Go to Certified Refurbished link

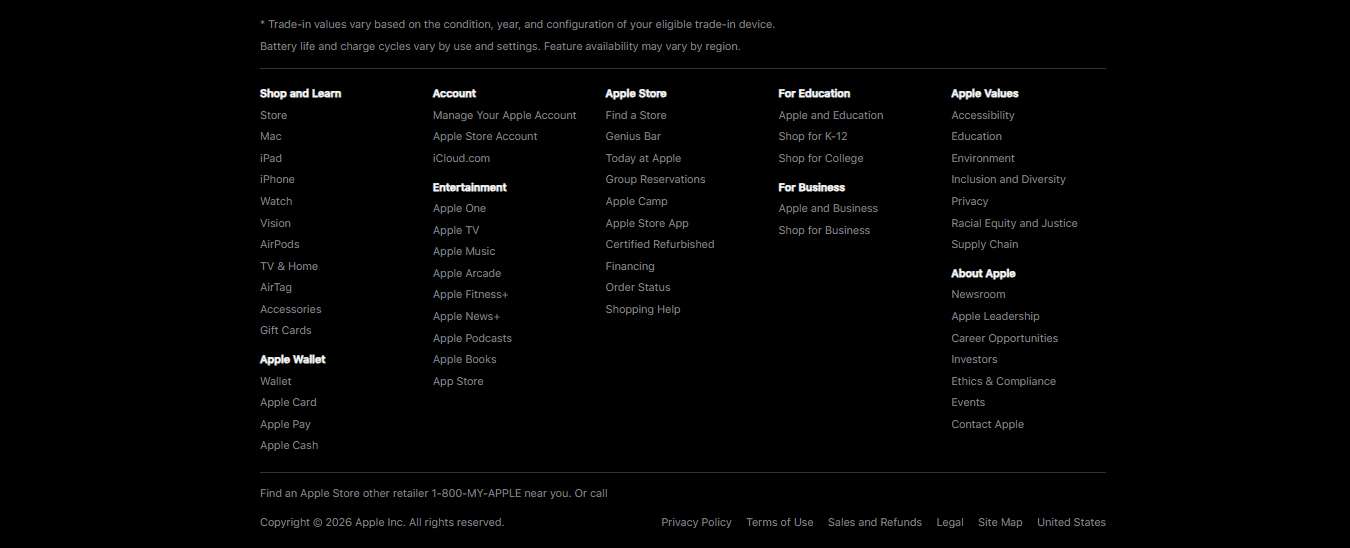click(660, 244)
